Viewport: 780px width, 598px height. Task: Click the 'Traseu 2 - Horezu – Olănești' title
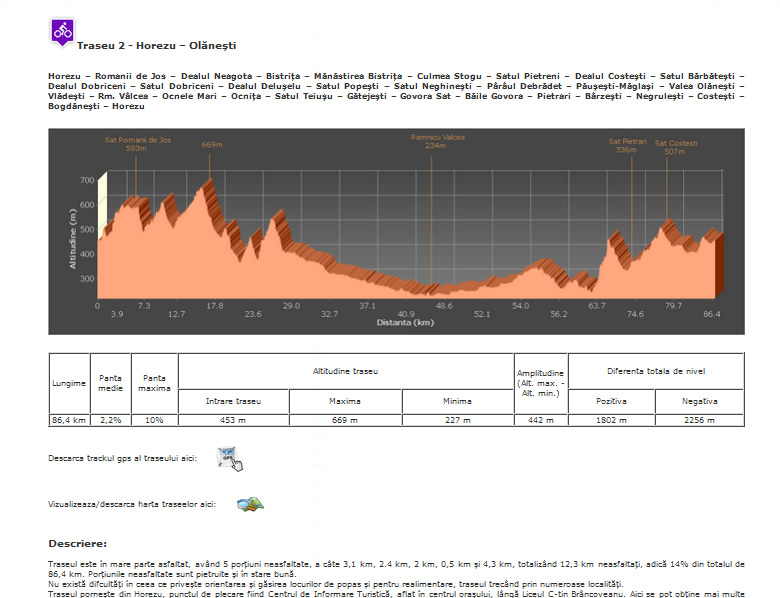tap(156, 46)
